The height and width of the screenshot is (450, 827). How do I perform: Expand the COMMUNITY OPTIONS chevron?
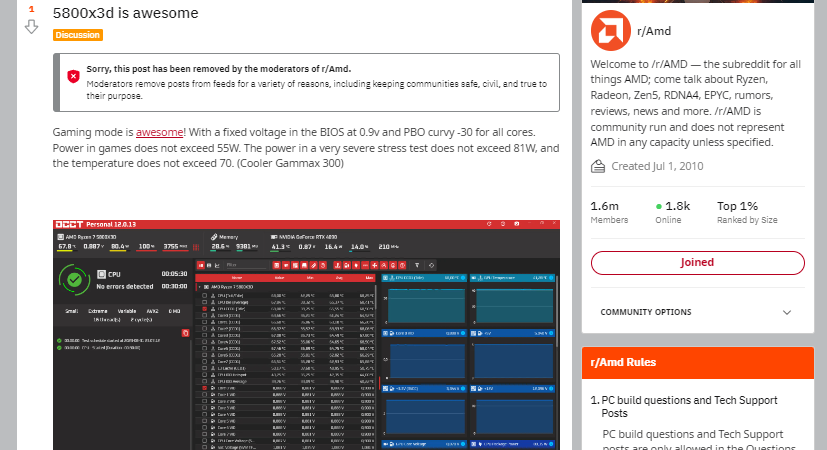(787, 312)
